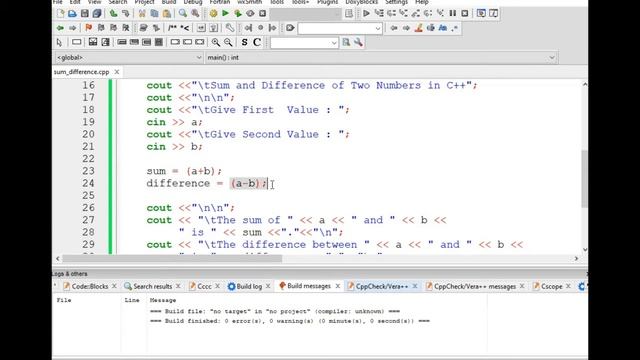640x360 pixels.
Task: Open the disabled build target dropdown
Action: [305, 13]
